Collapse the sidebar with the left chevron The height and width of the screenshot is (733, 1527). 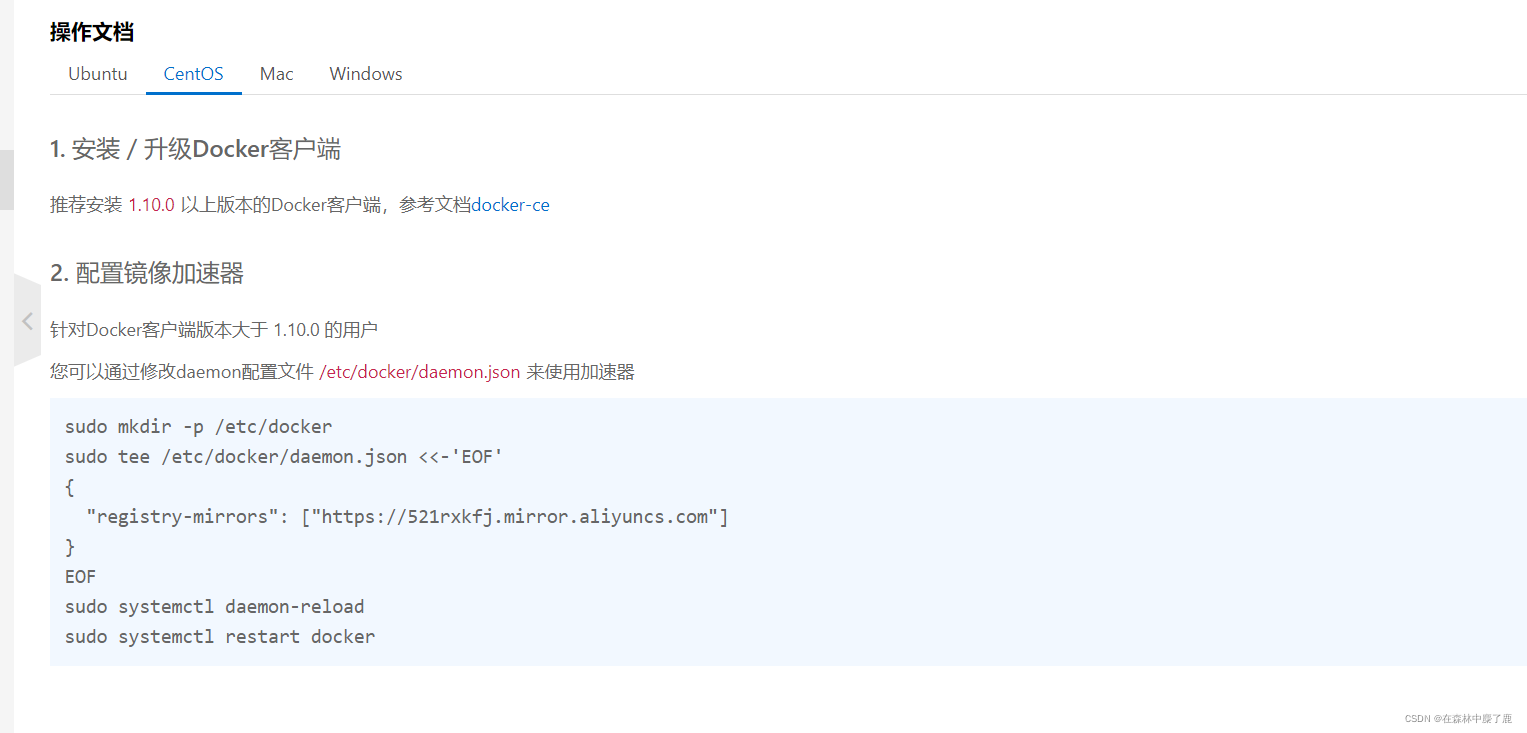(x=27, y=321)
